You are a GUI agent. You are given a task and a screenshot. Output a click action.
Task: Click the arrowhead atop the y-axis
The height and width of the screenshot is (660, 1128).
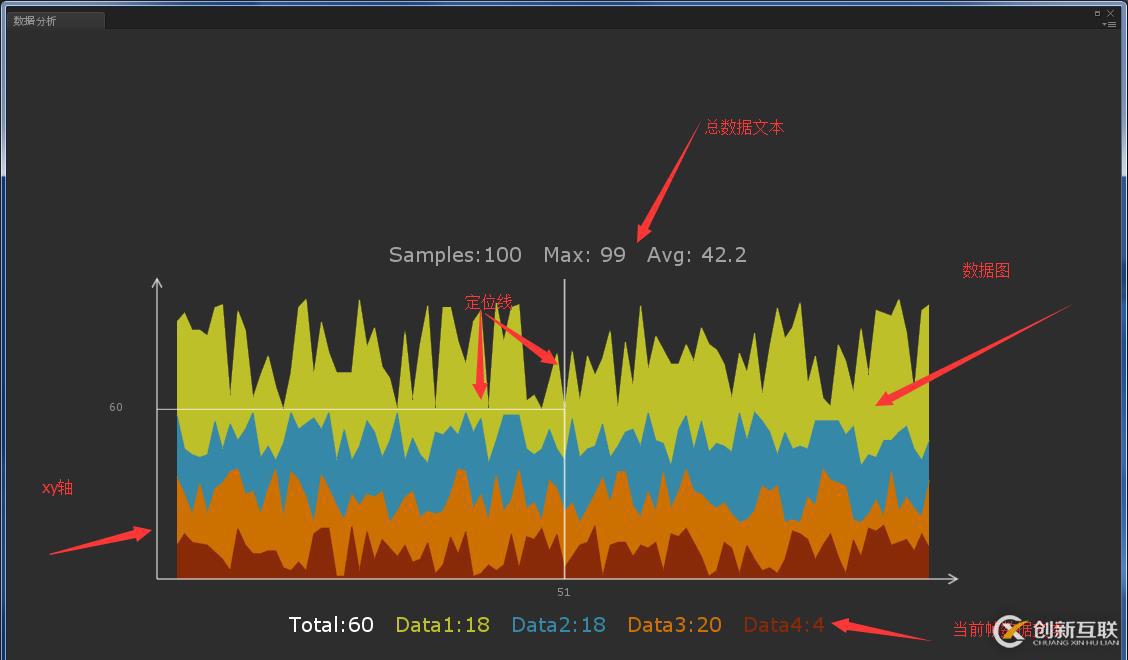tap(157, 283)
